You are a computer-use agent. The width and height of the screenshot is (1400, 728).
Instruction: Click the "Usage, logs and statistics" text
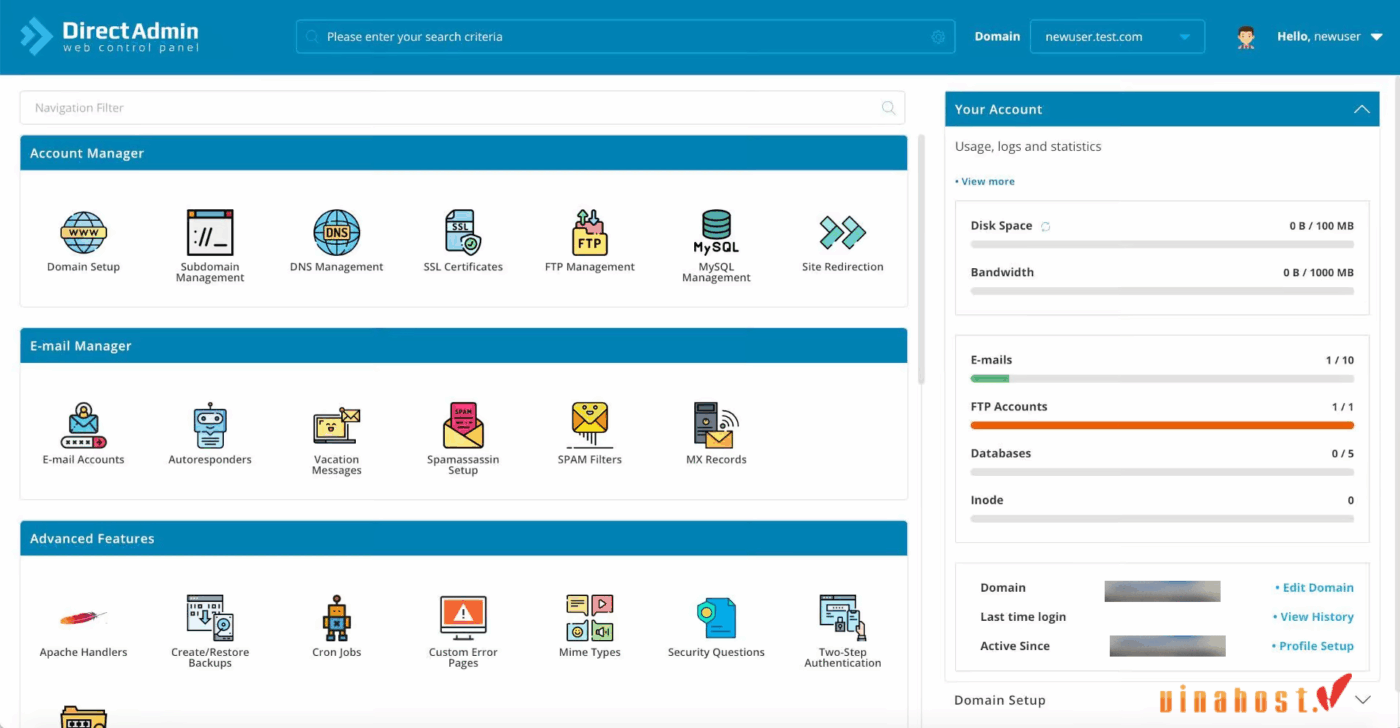(x=1028, y=146)
